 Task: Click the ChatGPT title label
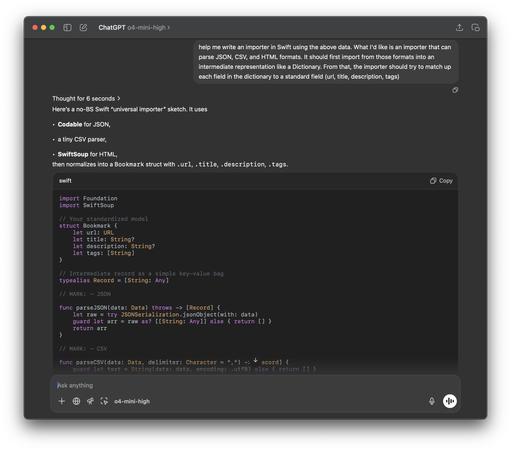point(112,28)
